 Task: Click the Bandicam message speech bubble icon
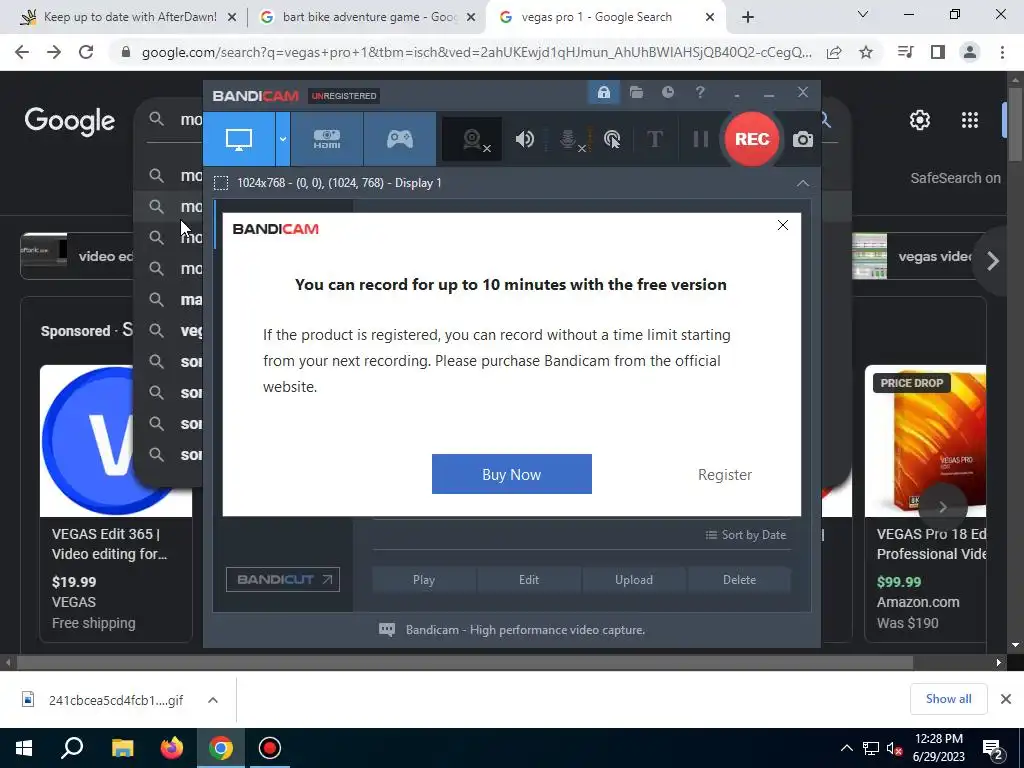pyautogui.click(x=387, y=630)
